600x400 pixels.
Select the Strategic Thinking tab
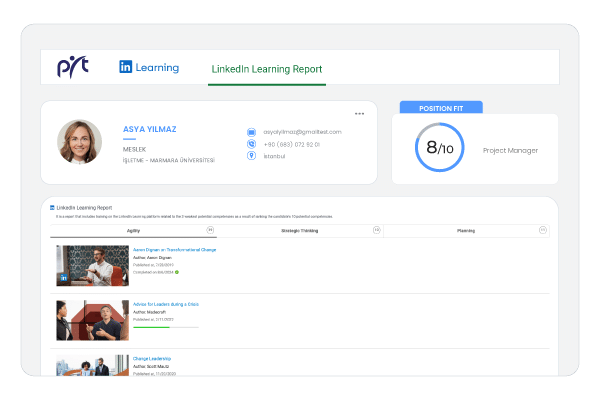click(x=300, y=231)
